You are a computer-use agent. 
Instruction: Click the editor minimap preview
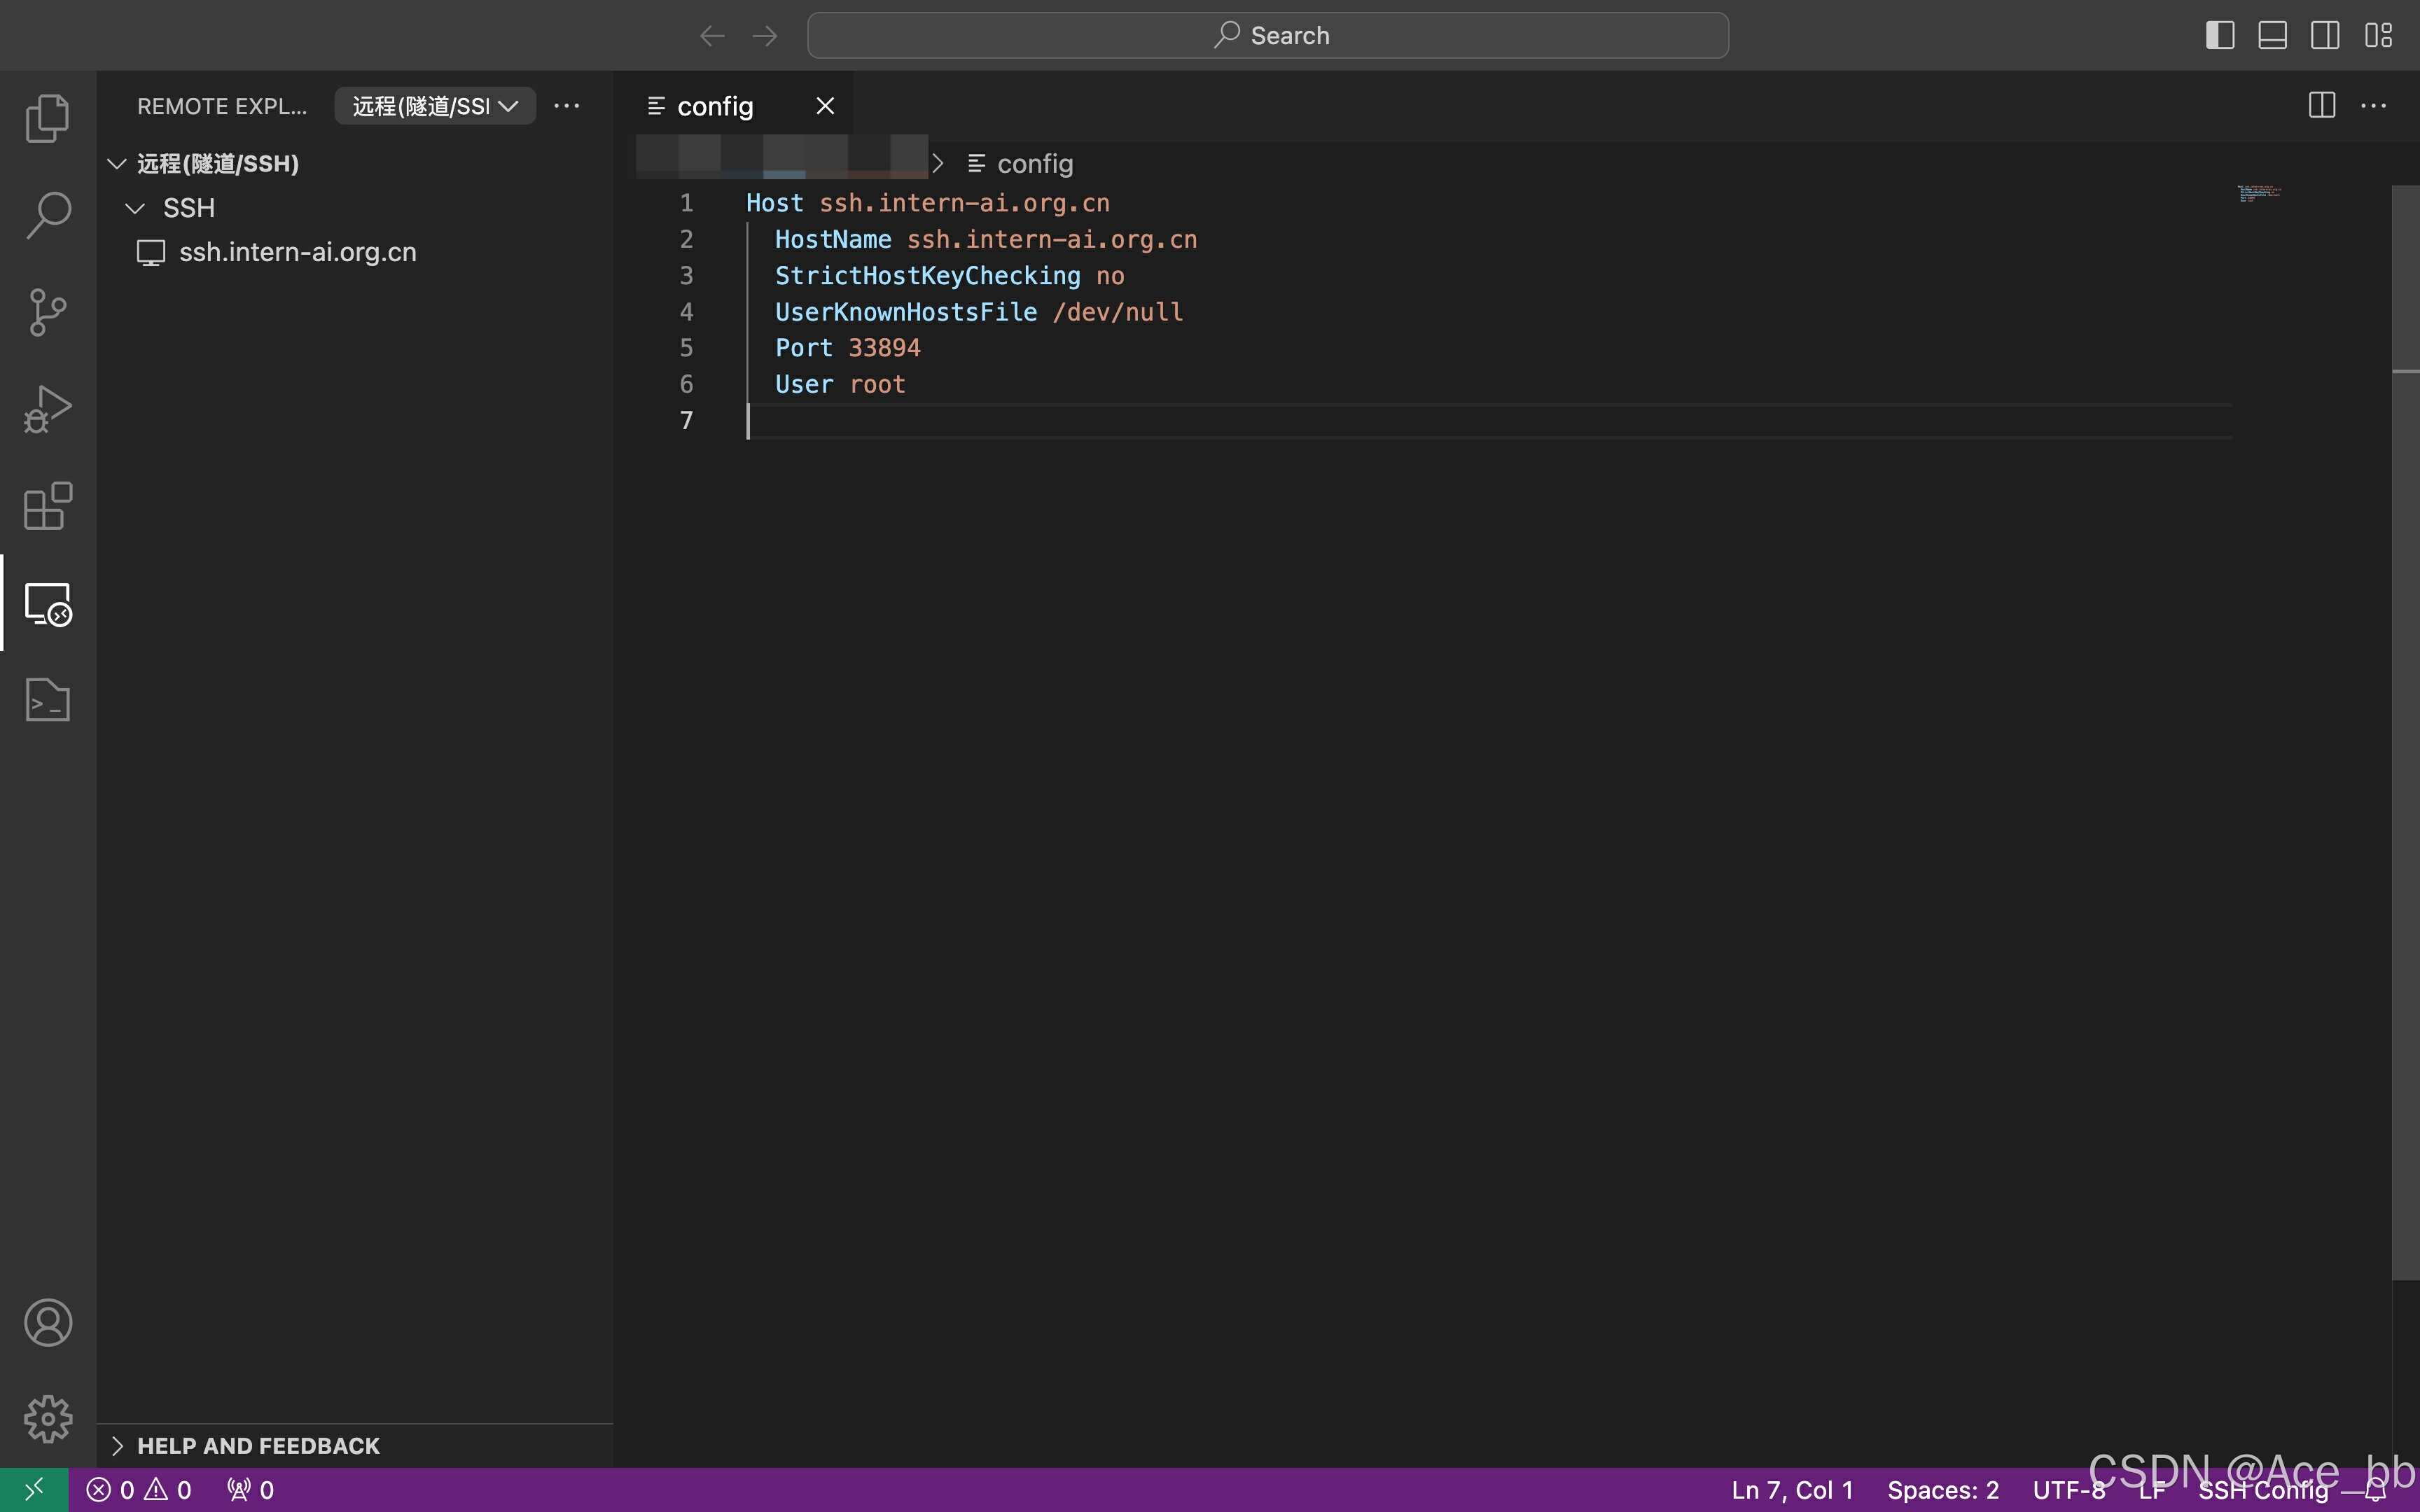pyautogui.click(x=2259, y=193)
